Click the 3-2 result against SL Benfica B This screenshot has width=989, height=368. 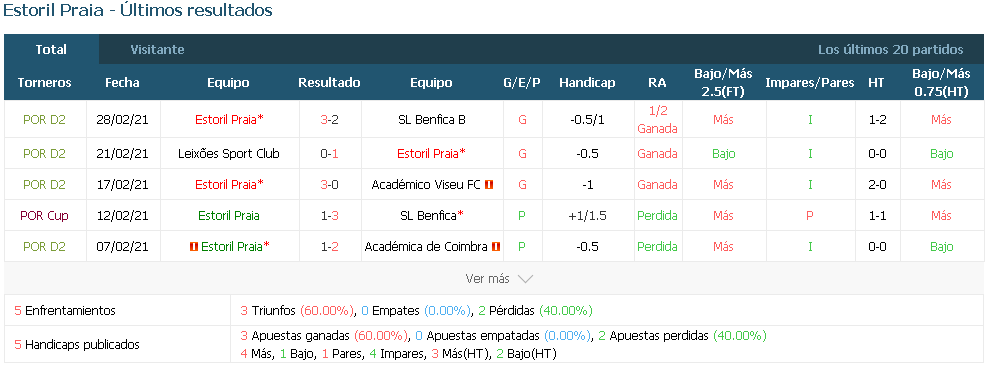tap(329, 119)
